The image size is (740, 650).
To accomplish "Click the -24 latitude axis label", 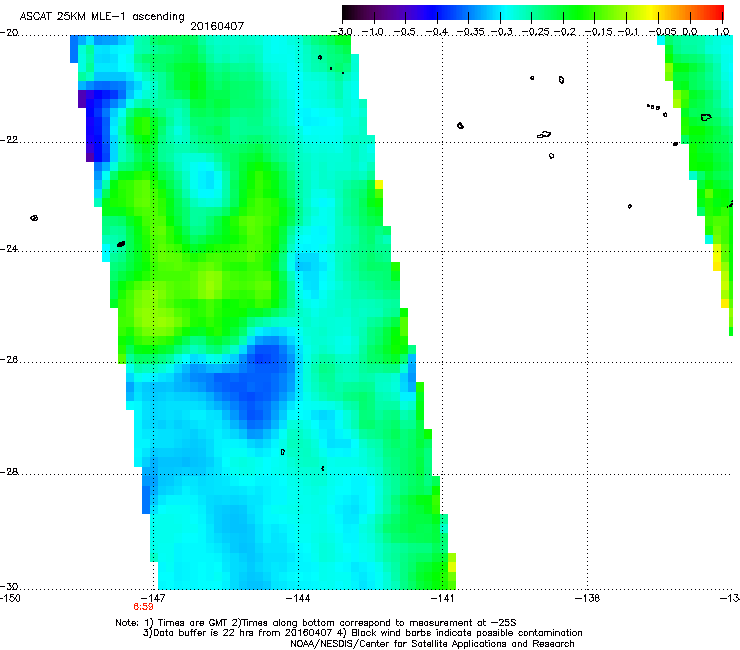I will tap(9, 249).
